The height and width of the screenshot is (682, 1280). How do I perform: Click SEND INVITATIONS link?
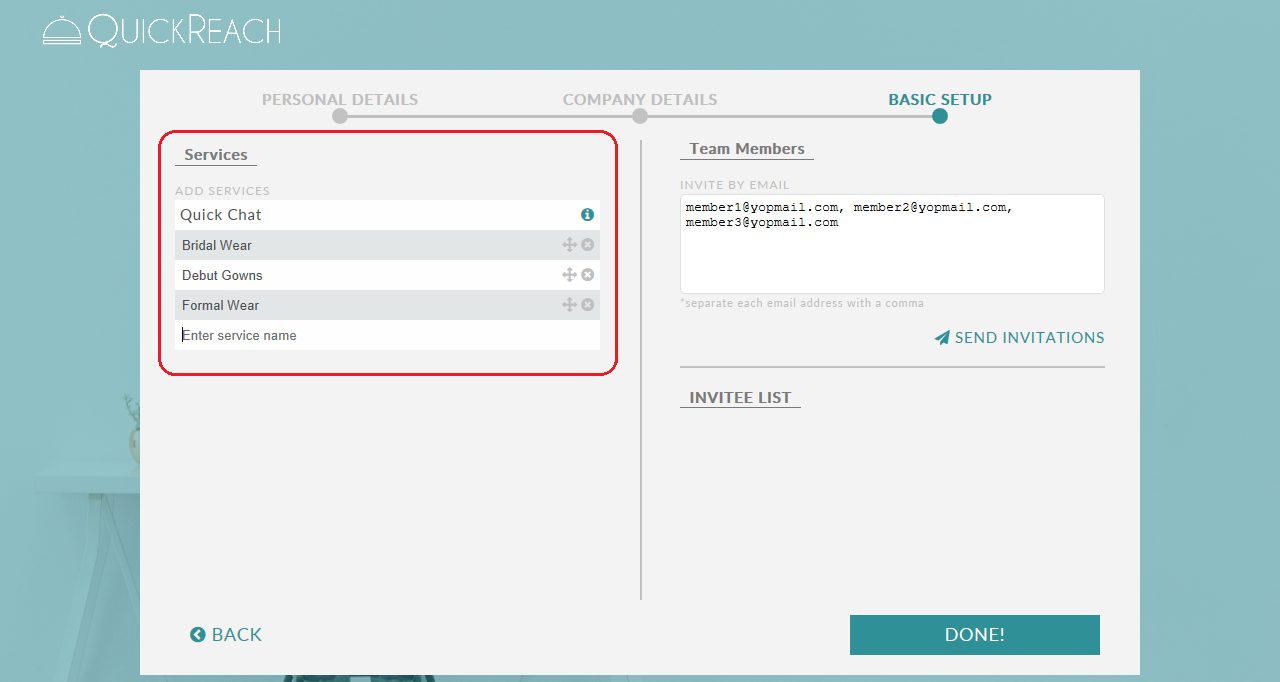click(x=1019, y=338)
